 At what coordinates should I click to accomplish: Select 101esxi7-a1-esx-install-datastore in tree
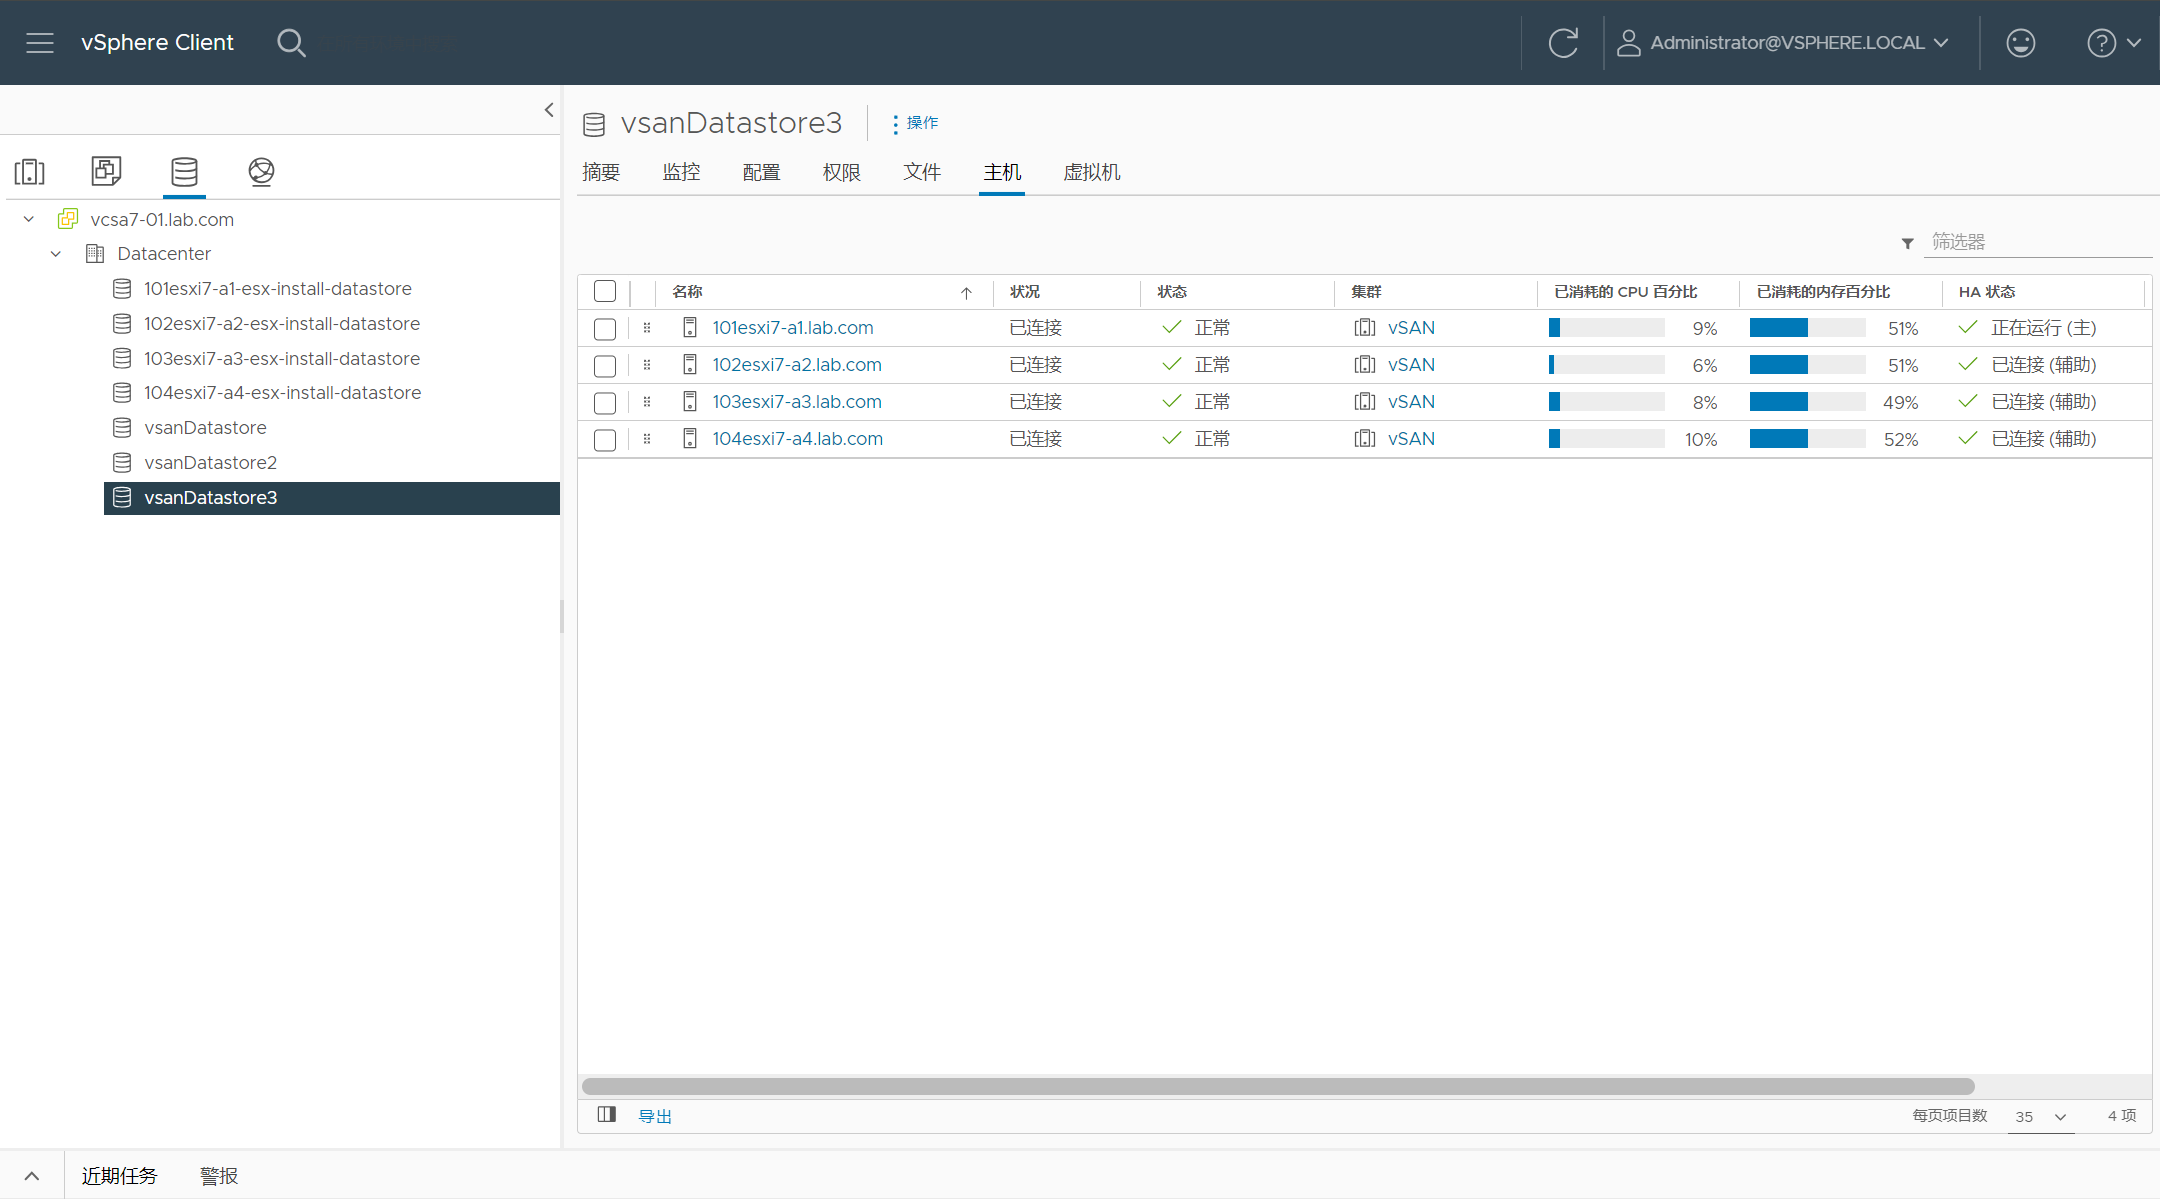tap(278, 289)
